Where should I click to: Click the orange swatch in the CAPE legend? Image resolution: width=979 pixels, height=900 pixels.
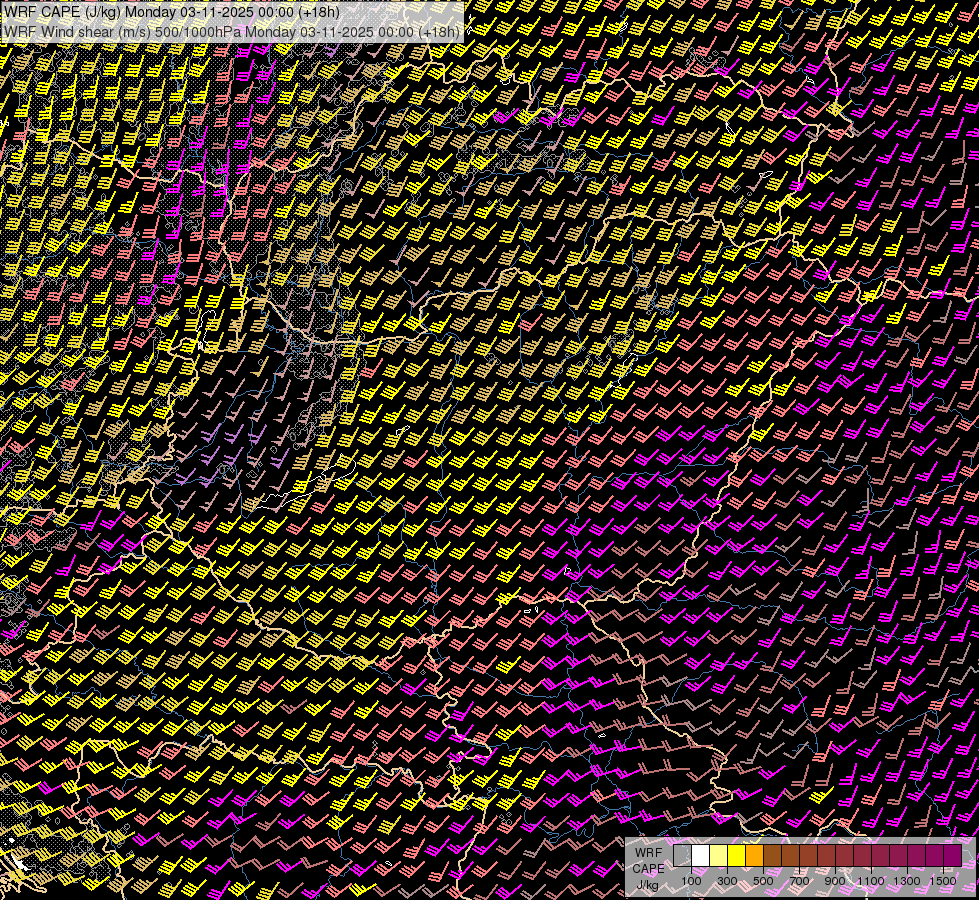[754, 856]
